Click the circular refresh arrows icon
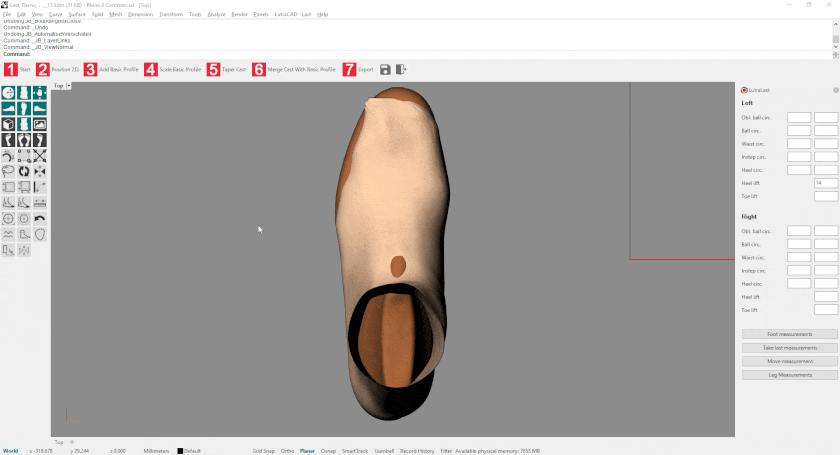 point(24,171)
